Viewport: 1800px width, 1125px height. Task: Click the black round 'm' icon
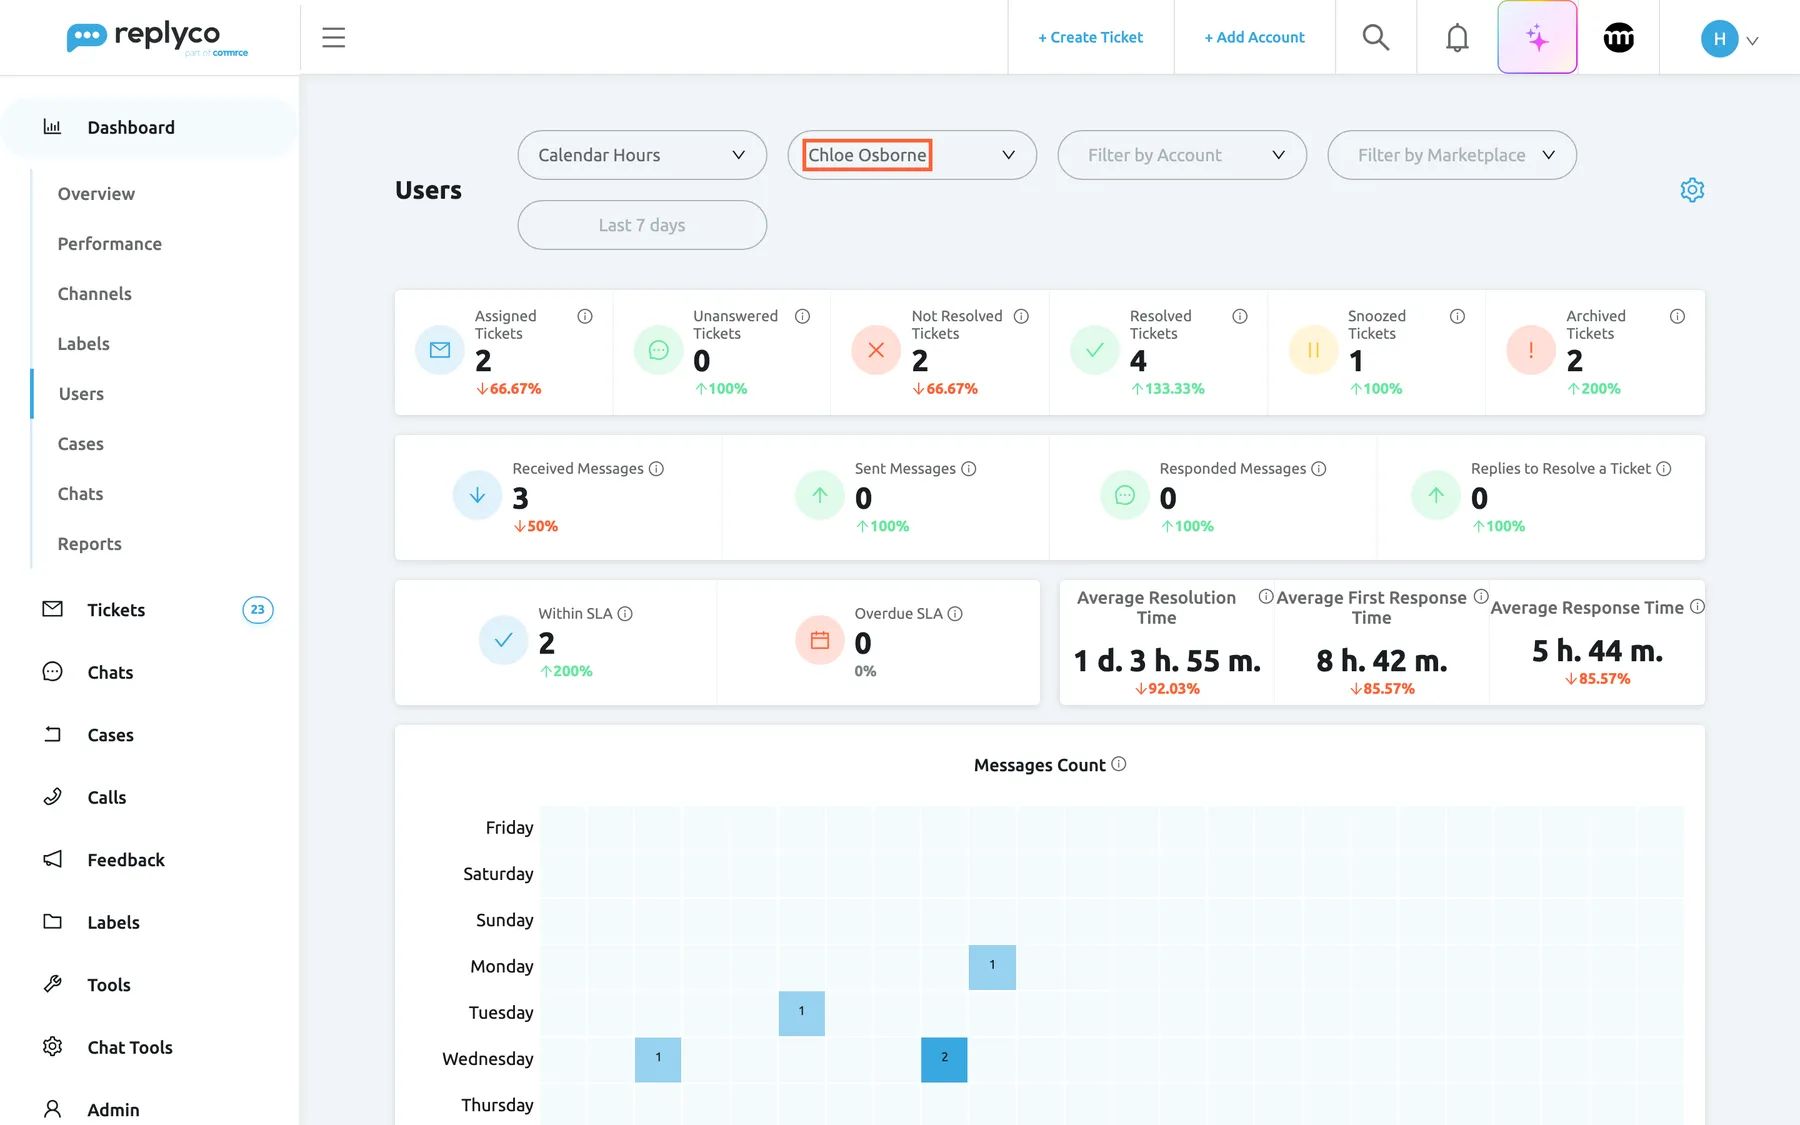pos(1619,38)
